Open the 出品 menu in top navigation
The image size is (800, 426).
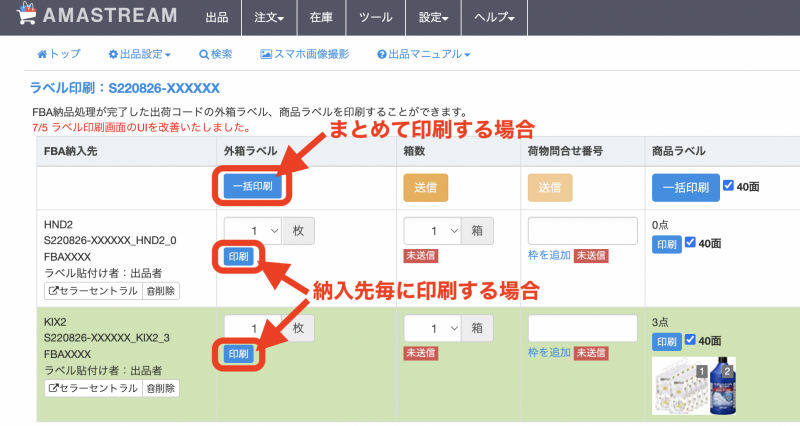click(217, 17)
